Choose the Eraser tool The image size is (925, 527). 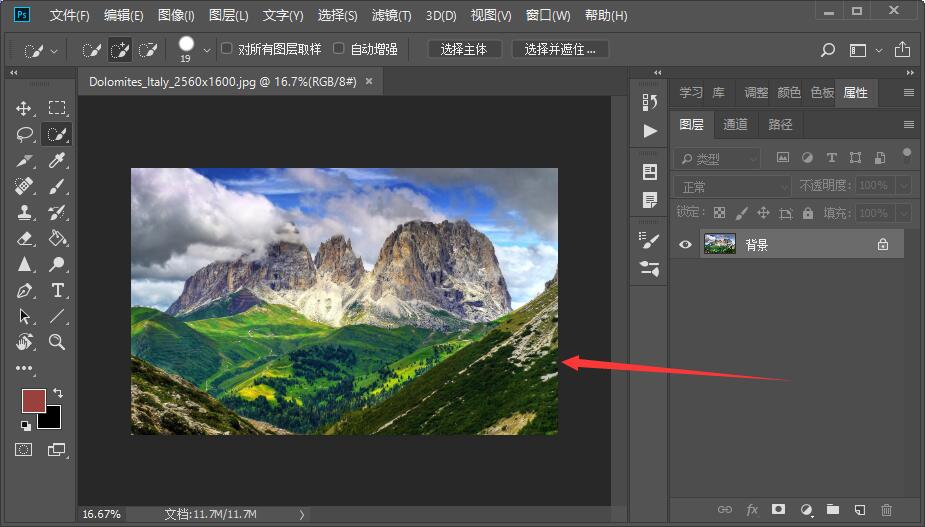[24, 238]
